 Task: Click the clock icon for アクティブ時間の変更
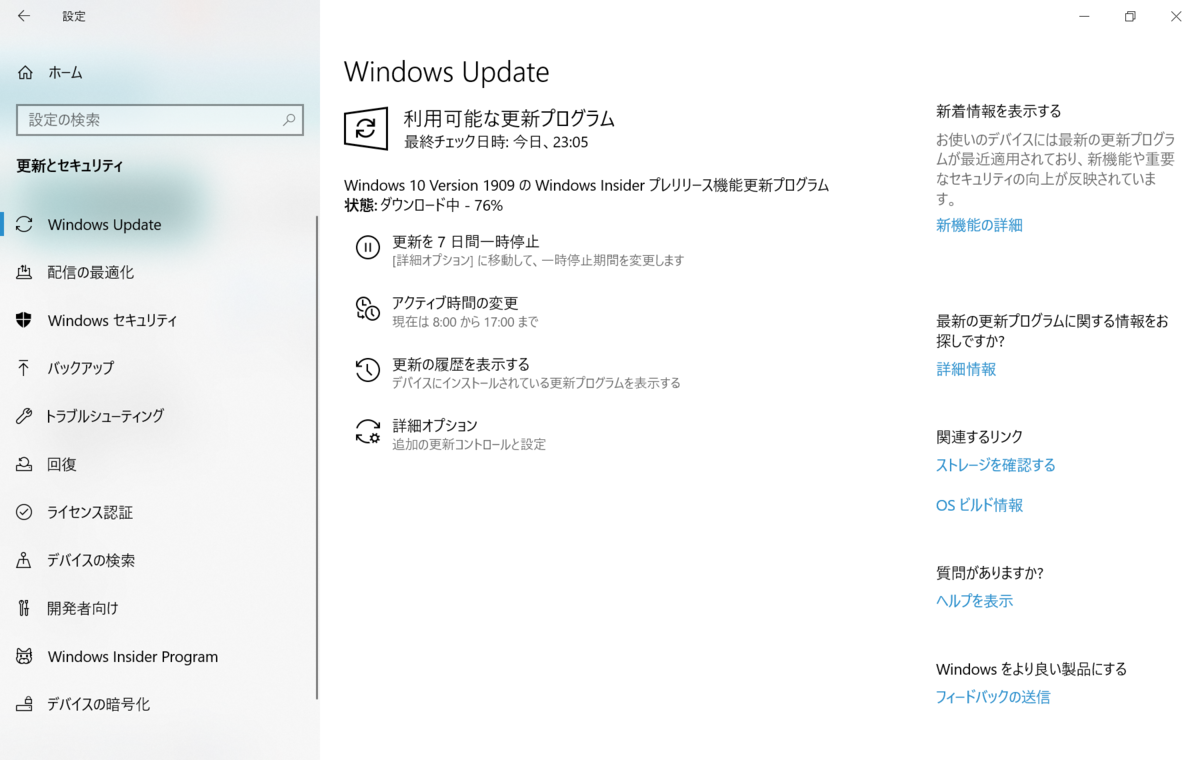368,309
